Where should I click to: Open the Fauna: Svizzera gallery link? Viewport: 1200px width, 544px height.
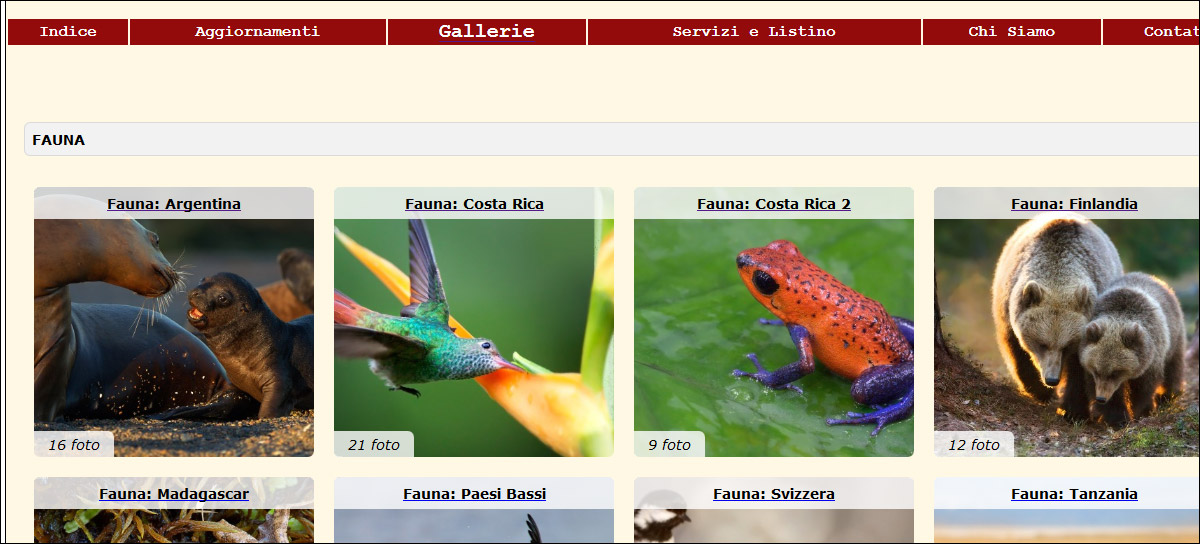(774, 494)
